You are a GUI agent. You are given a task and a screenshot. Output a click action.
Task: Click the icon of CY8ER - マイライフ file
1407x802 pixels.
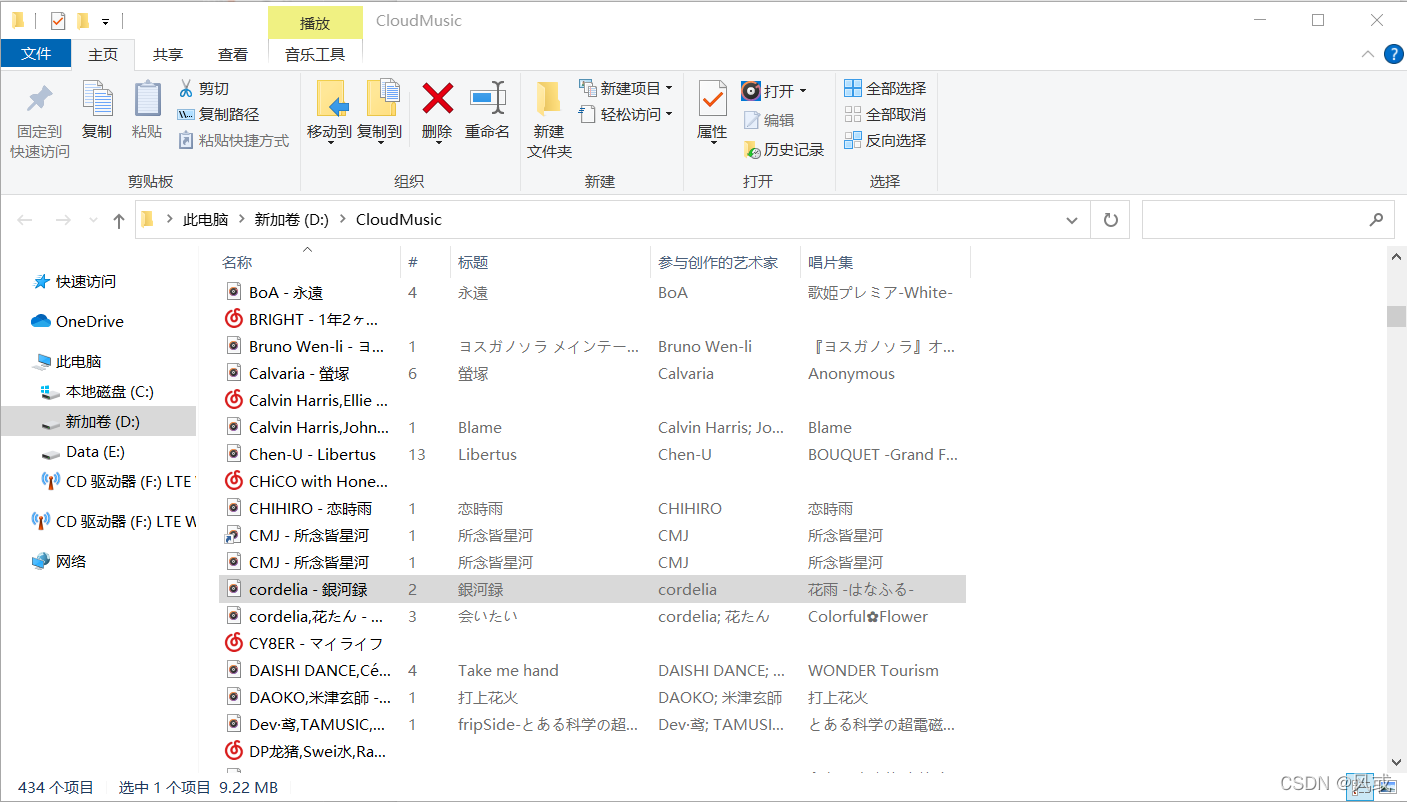pyautogui.click(x=233, y=643)
